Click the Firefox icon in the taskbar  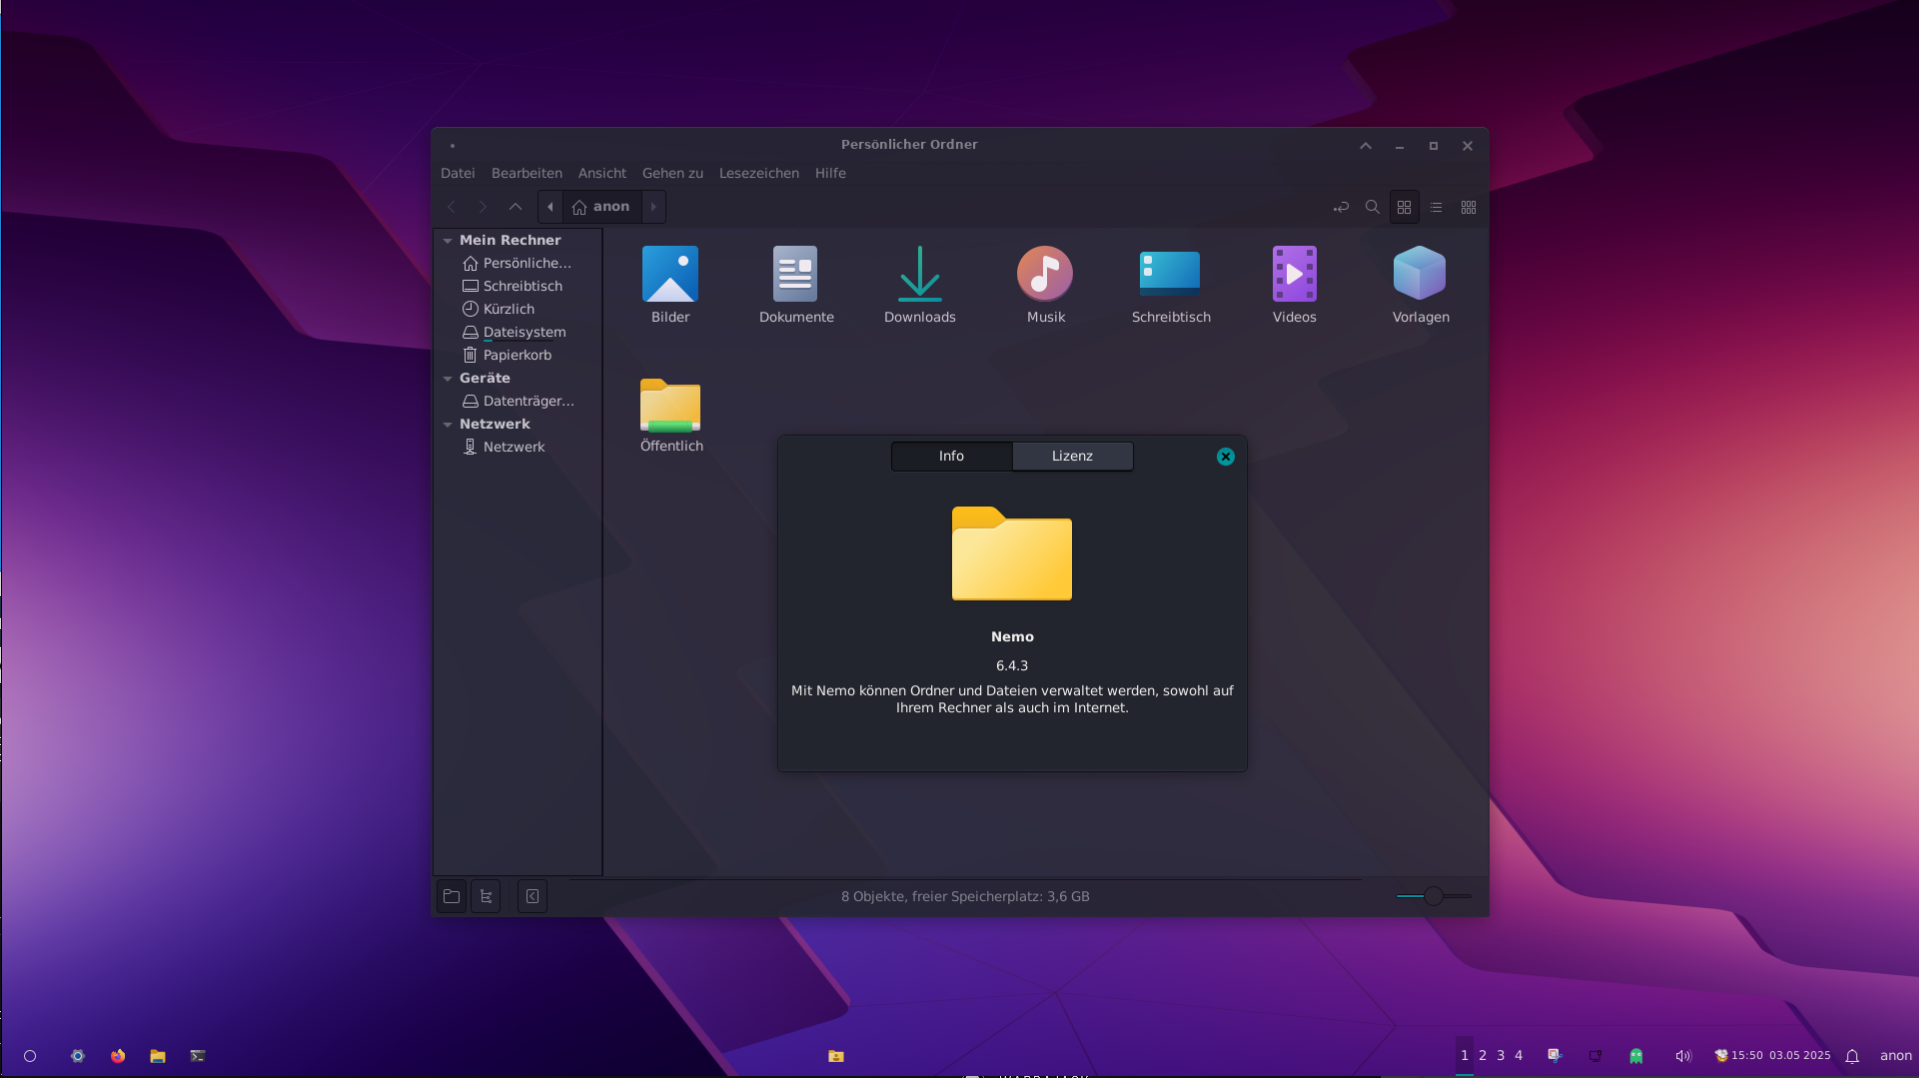118,1056
